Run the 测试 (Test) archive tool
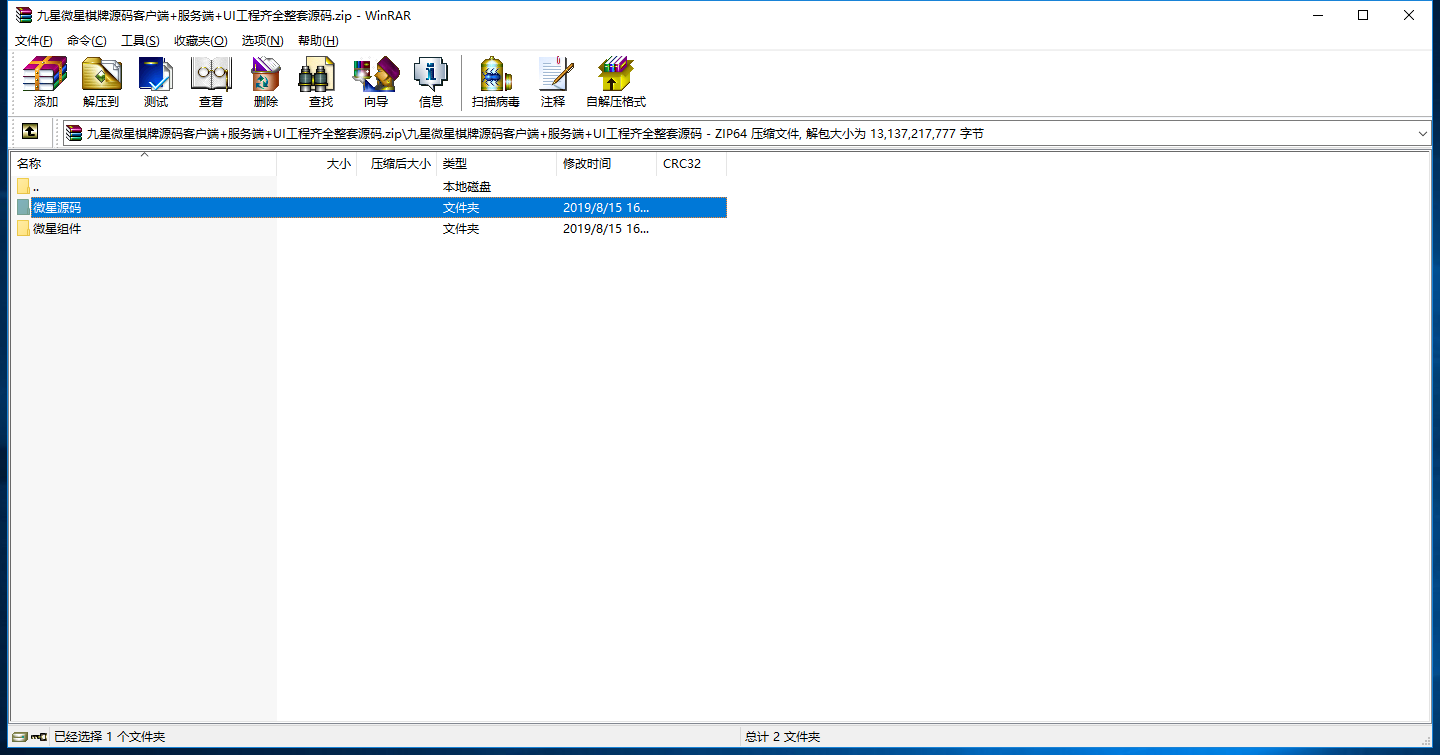Viewport: 1440px width, 755px height. [155, 82]
